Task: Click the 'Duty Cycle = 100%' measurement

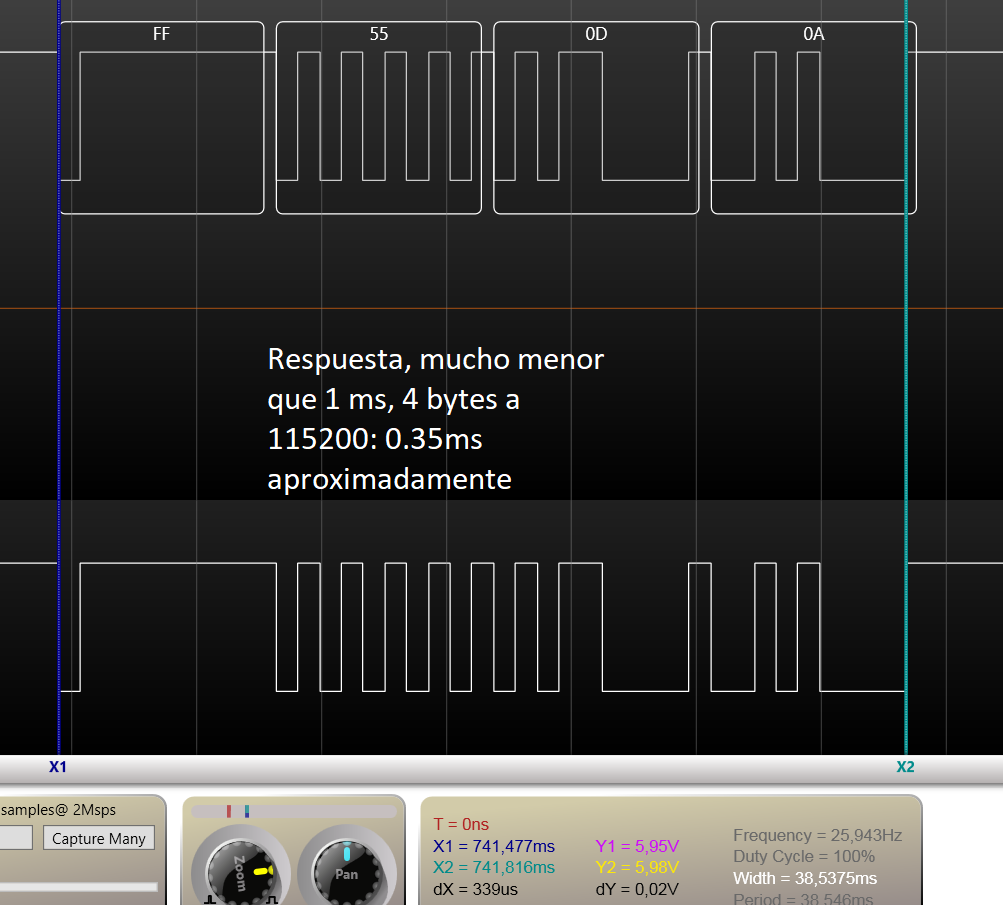Action: pos(803,856)
